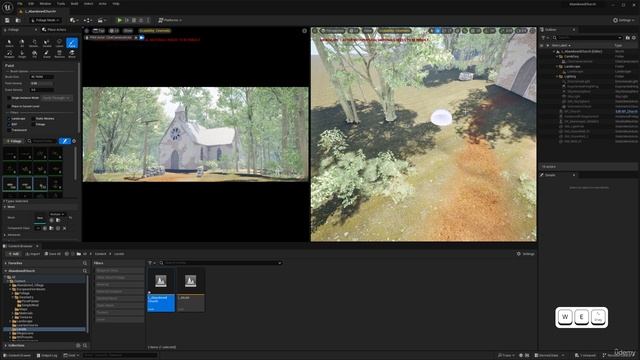This screenshot has width=640, height=360.
Task: Expand the Collections section
Action: click(6, 345)
